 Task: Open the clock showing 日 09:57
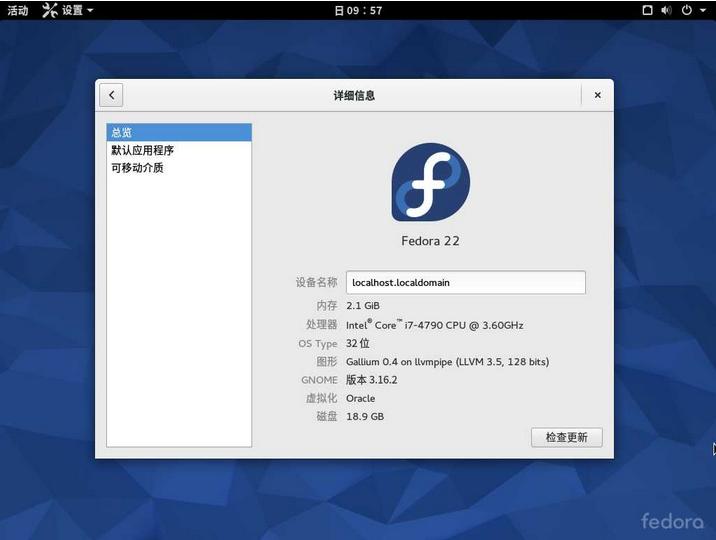pyautogui.click(x=358, y=10)
